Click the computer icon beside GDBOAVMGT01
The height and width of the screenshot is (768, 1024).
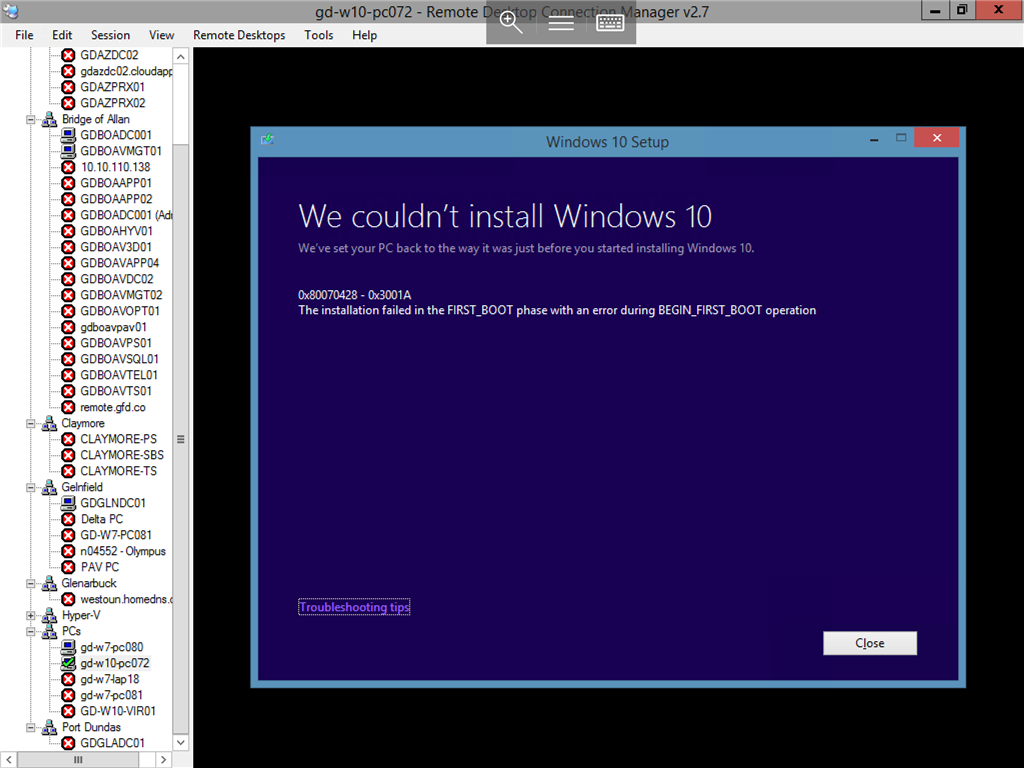click(68, 151)
